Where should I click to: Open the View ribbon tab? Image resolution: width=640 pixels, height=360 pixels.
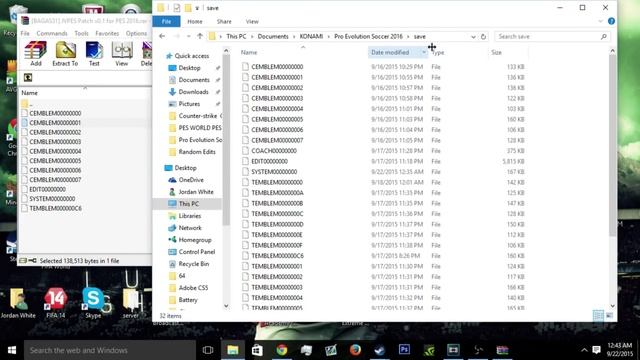(x=252, y=22)
